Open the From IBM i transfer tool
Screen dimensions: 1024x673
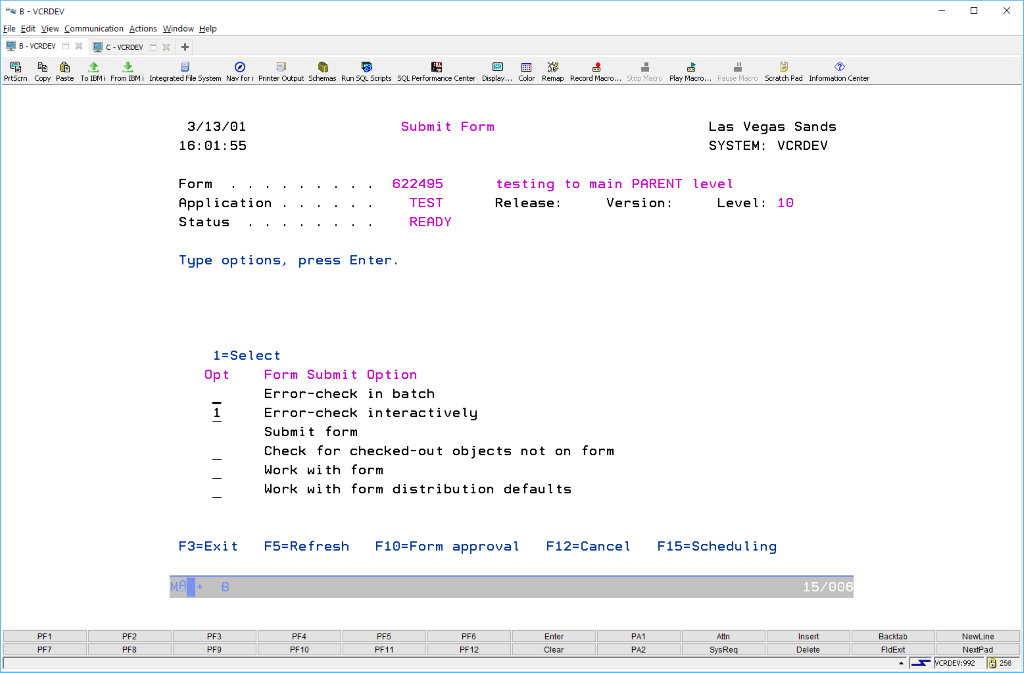coord(127,71)
